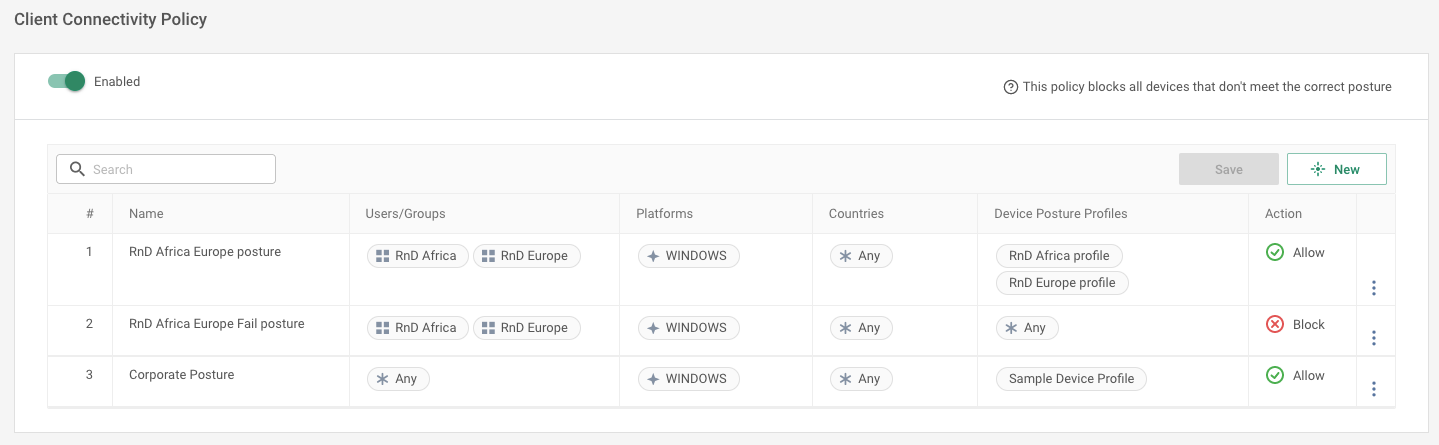Select the RnD Europe profile chip

click(1061, 283)
